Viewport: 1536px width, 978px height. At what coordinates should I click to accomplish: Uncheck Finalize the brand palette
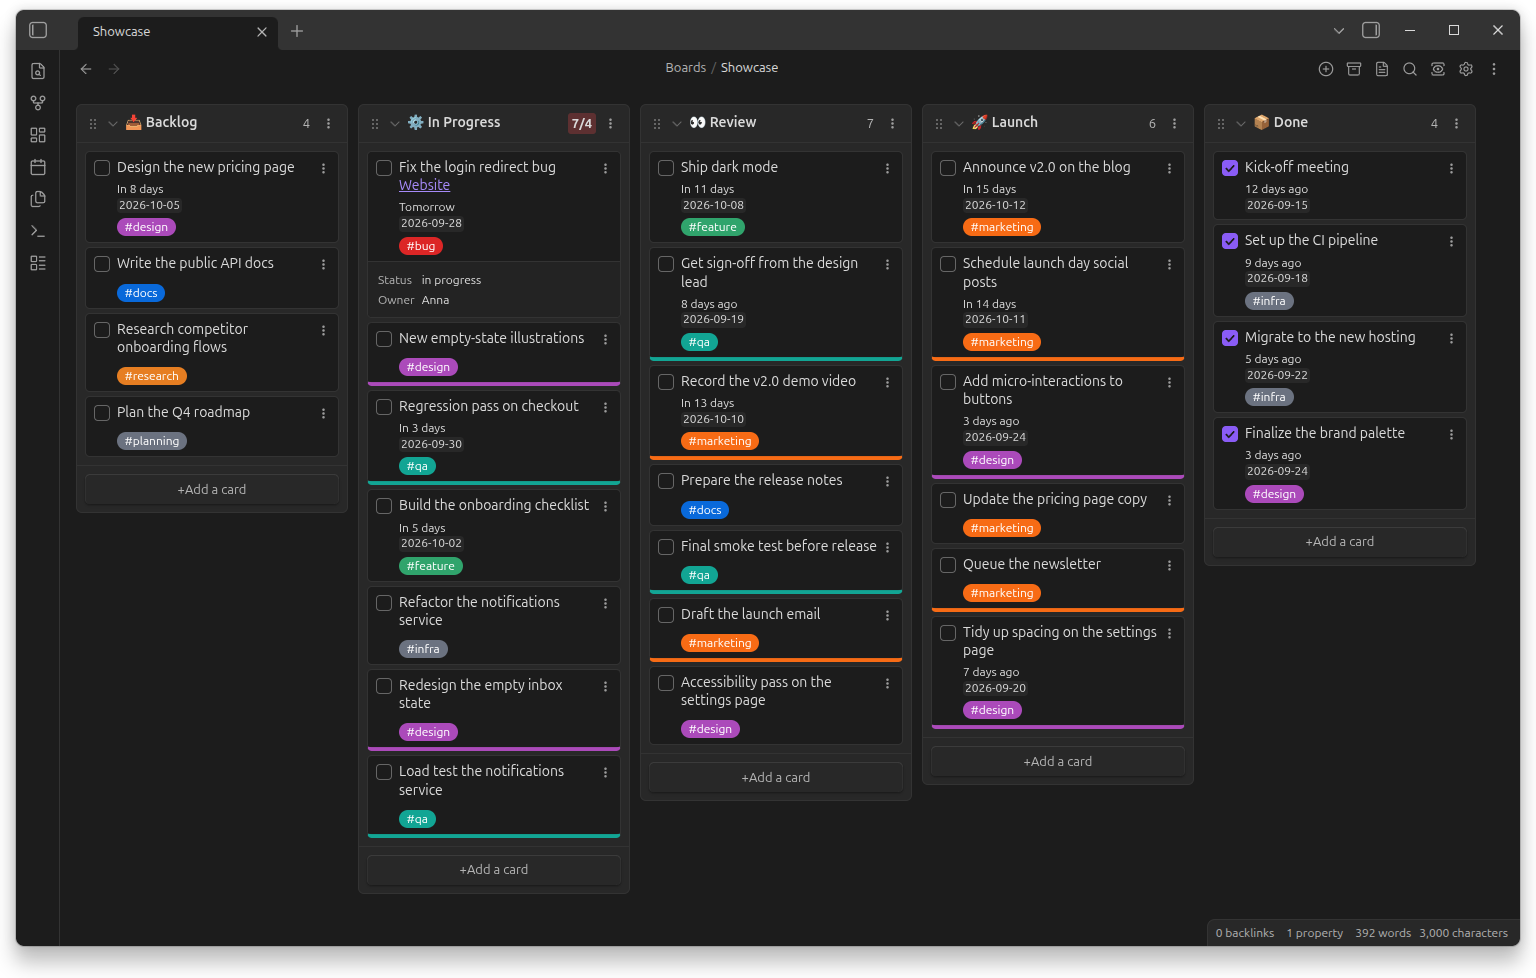point(1230,434)
